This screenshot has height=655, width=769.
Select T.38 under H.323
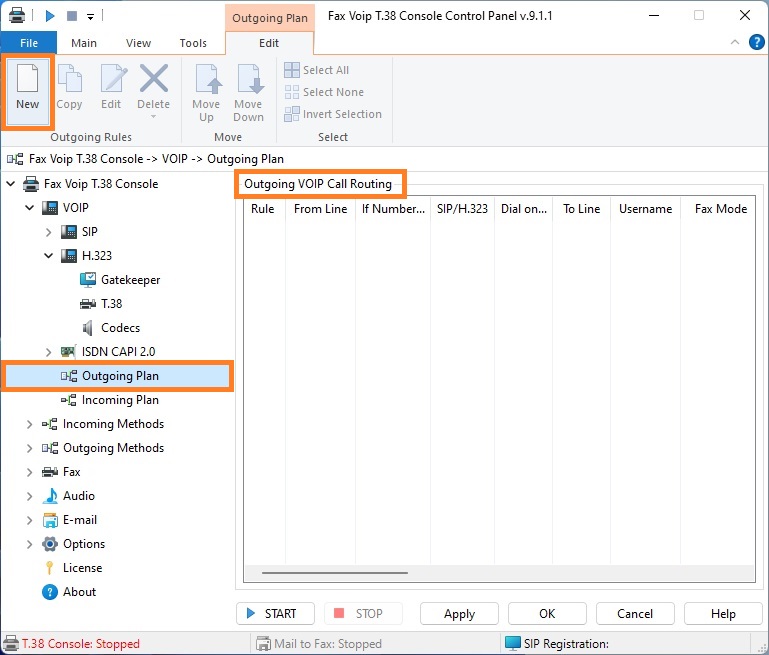[x=111, y=304]
